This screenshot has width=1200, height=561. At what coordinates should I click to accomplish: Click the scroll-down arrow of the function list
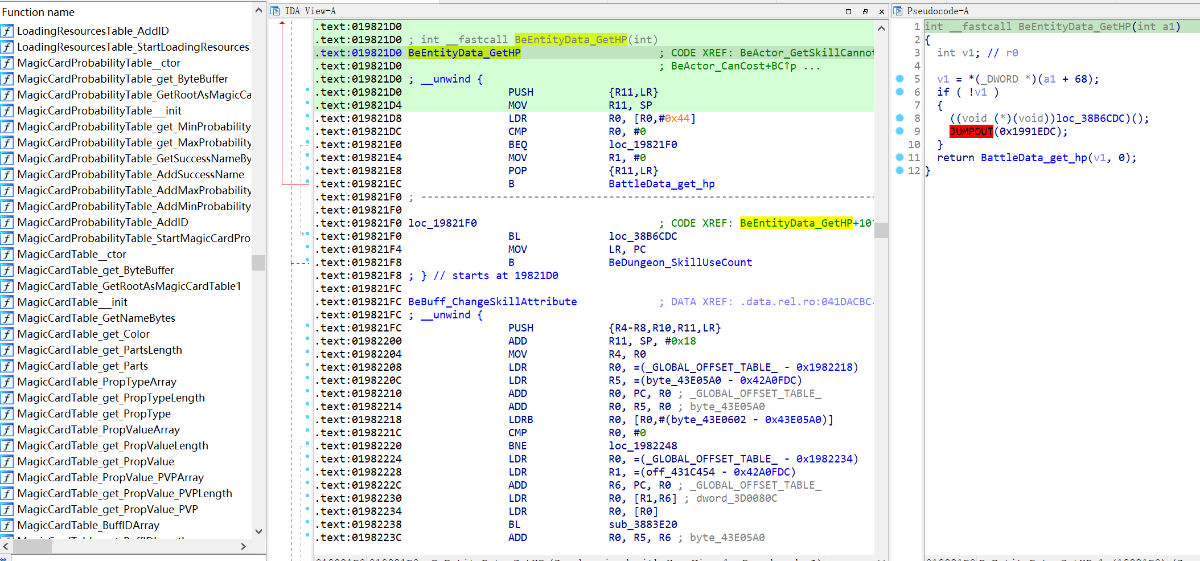259,531
